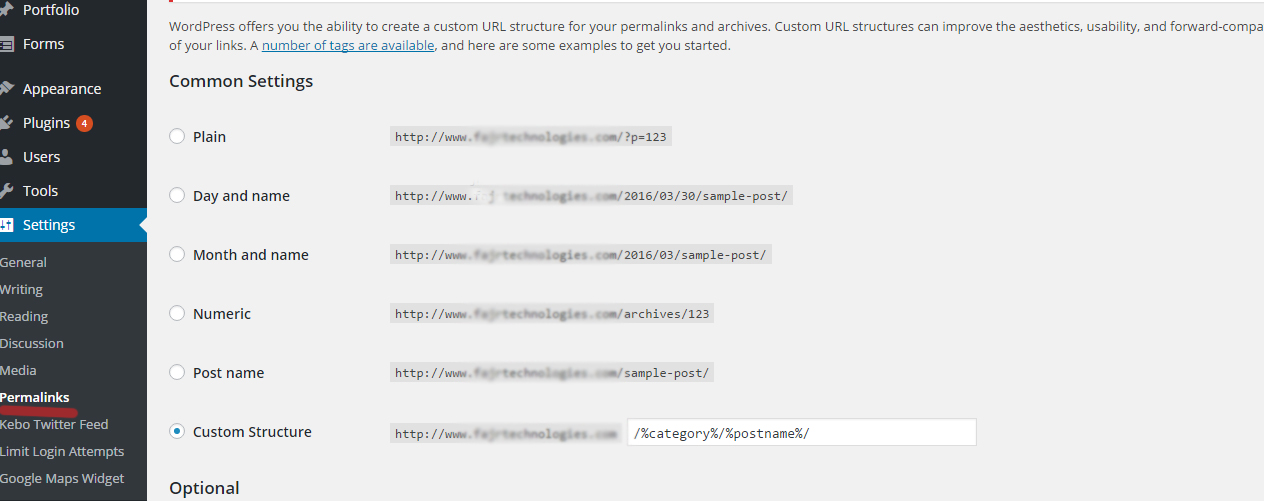
Task: Open General settings submenu item
Action: (23, 262)
